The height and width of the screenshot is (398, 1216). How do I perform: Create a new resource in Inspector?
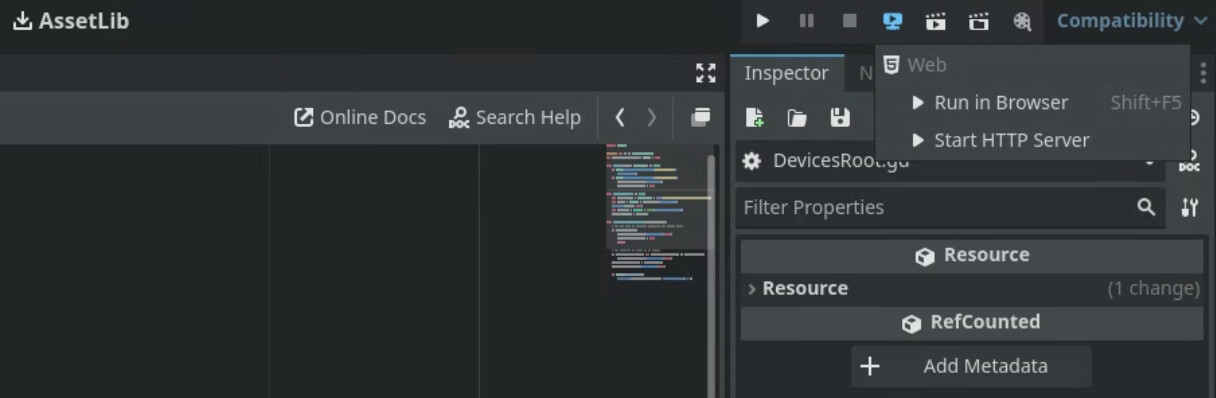755,118
